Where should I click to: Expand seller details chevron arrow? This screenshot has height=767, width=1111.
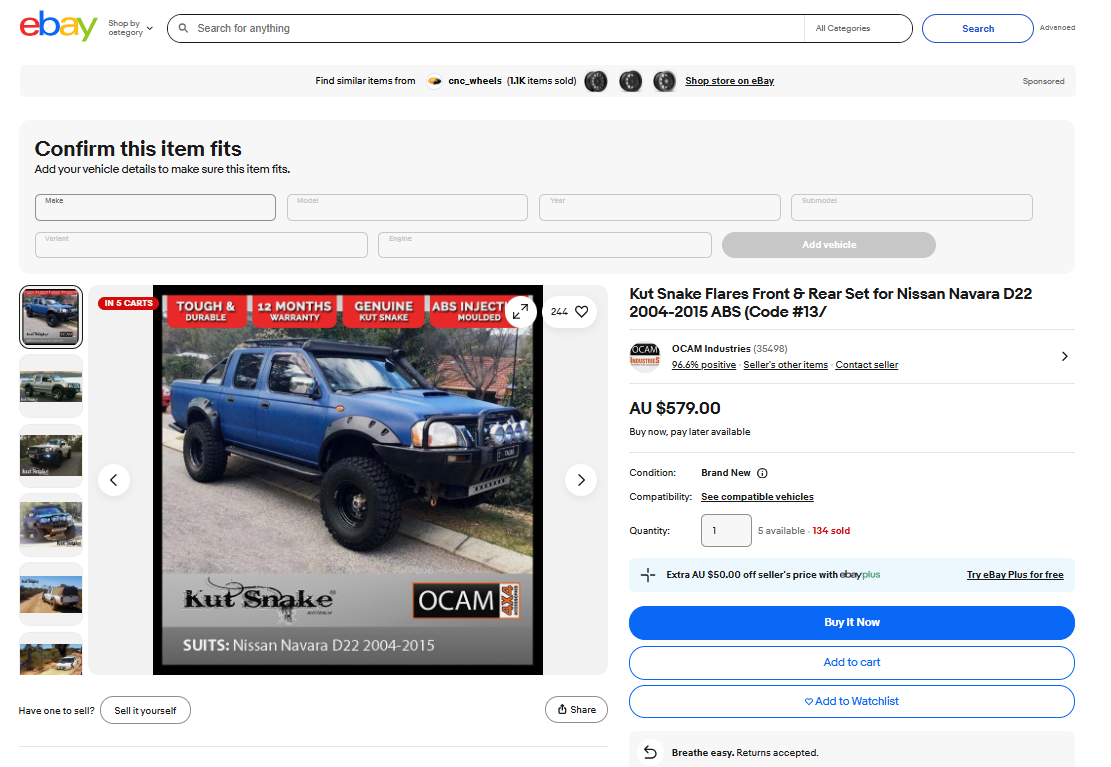pos(1064,357)
